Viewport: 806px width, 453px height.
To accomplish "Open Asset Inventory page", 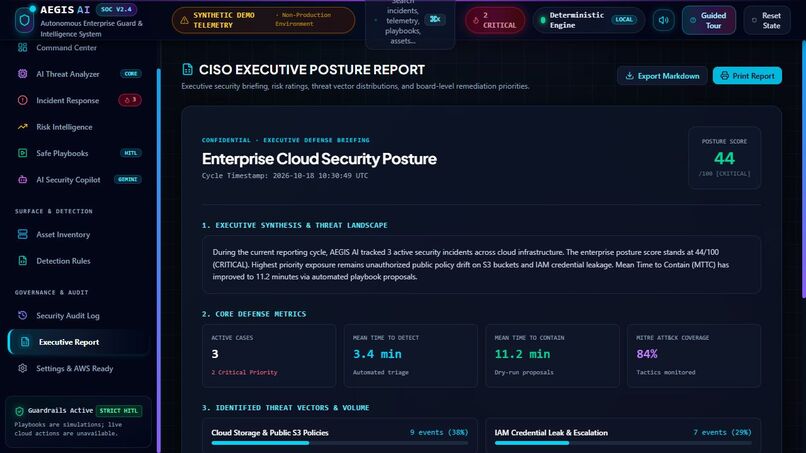I will click(x=78, y=234).
